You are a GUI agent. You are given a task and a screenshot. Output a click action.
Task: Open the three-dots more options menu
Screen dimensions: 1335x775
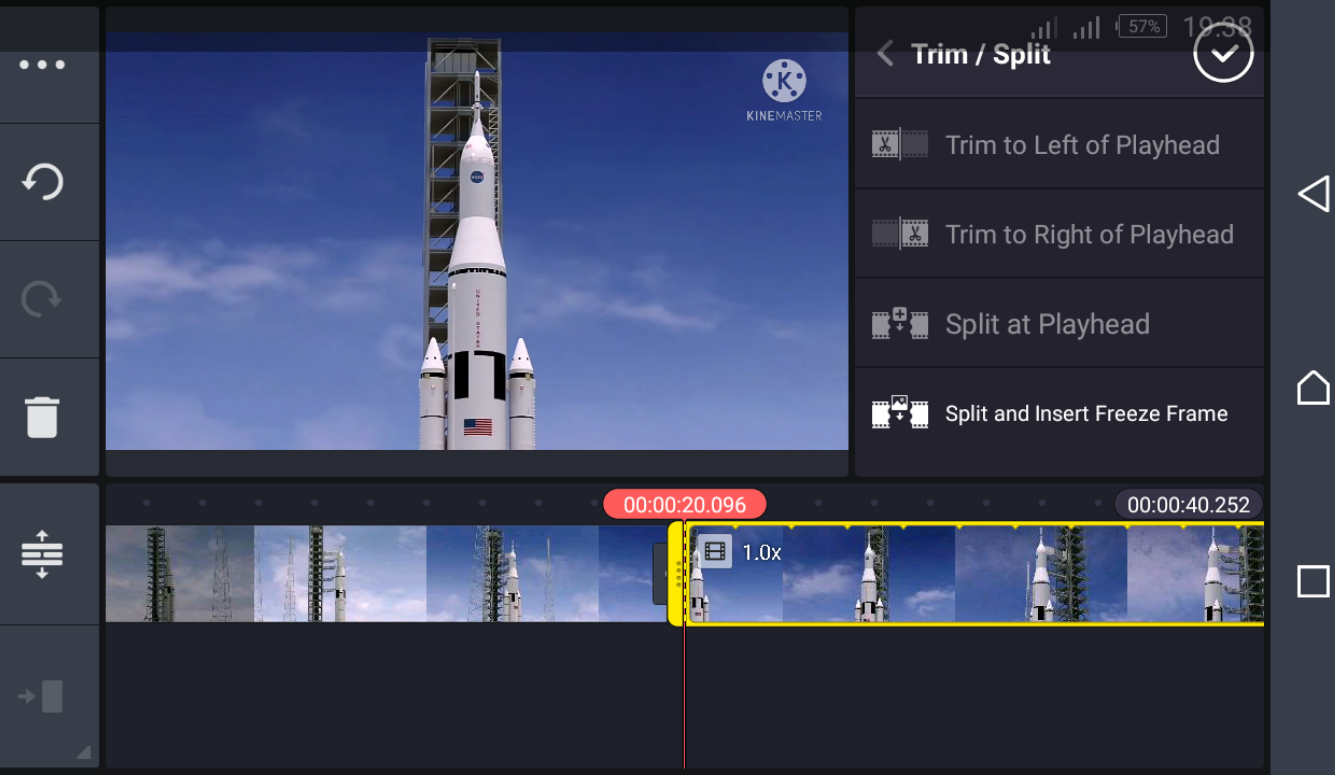point(42,65)
